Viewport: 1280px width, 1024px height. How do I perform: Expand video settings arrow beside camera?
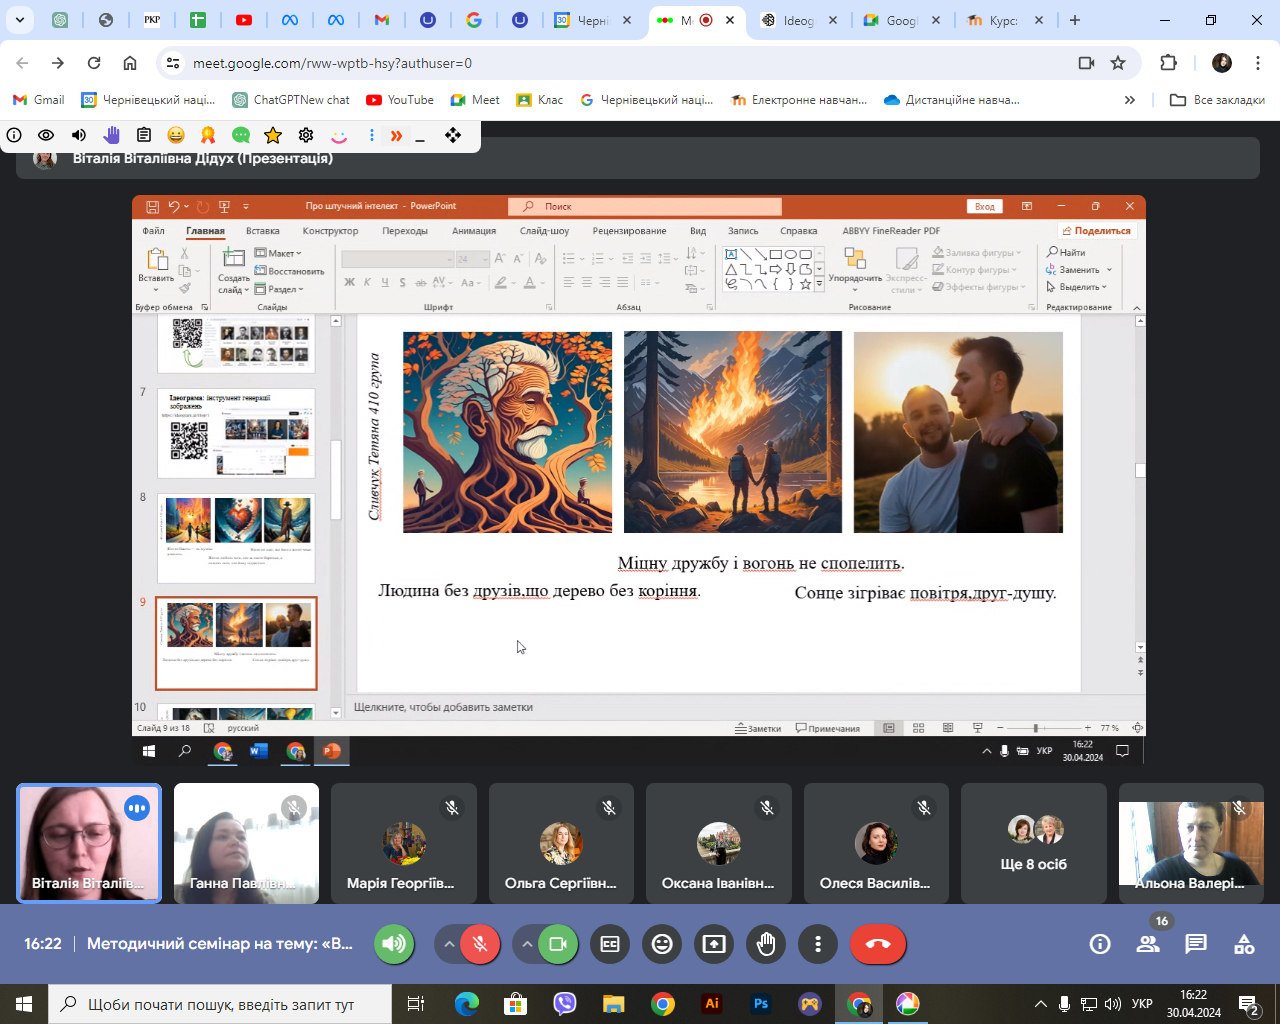pyautogui.click(x=527, y=944)
